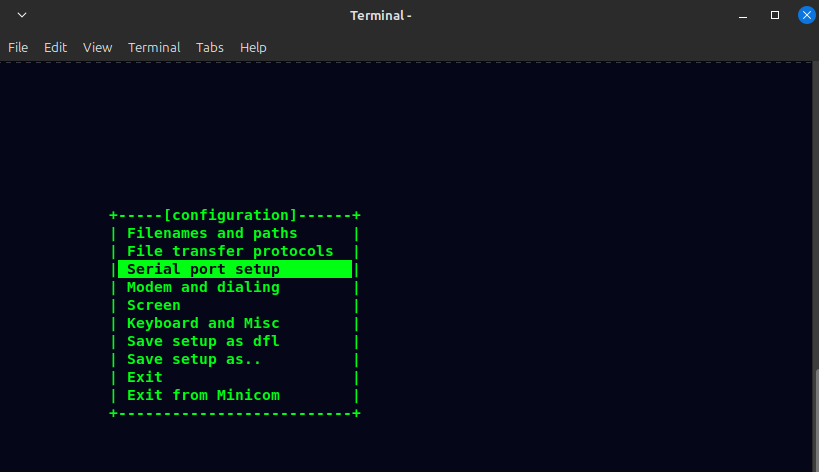Image resolution: width=819 pixels, height=472 pixels.
Task: Close the Terminal window
Action: point(805,15)
